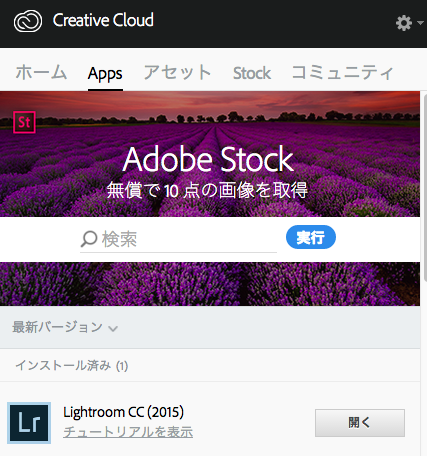Click 開く button for Lightroom
The width and height of the screenshot is (427, 456).
coord(360,423)
